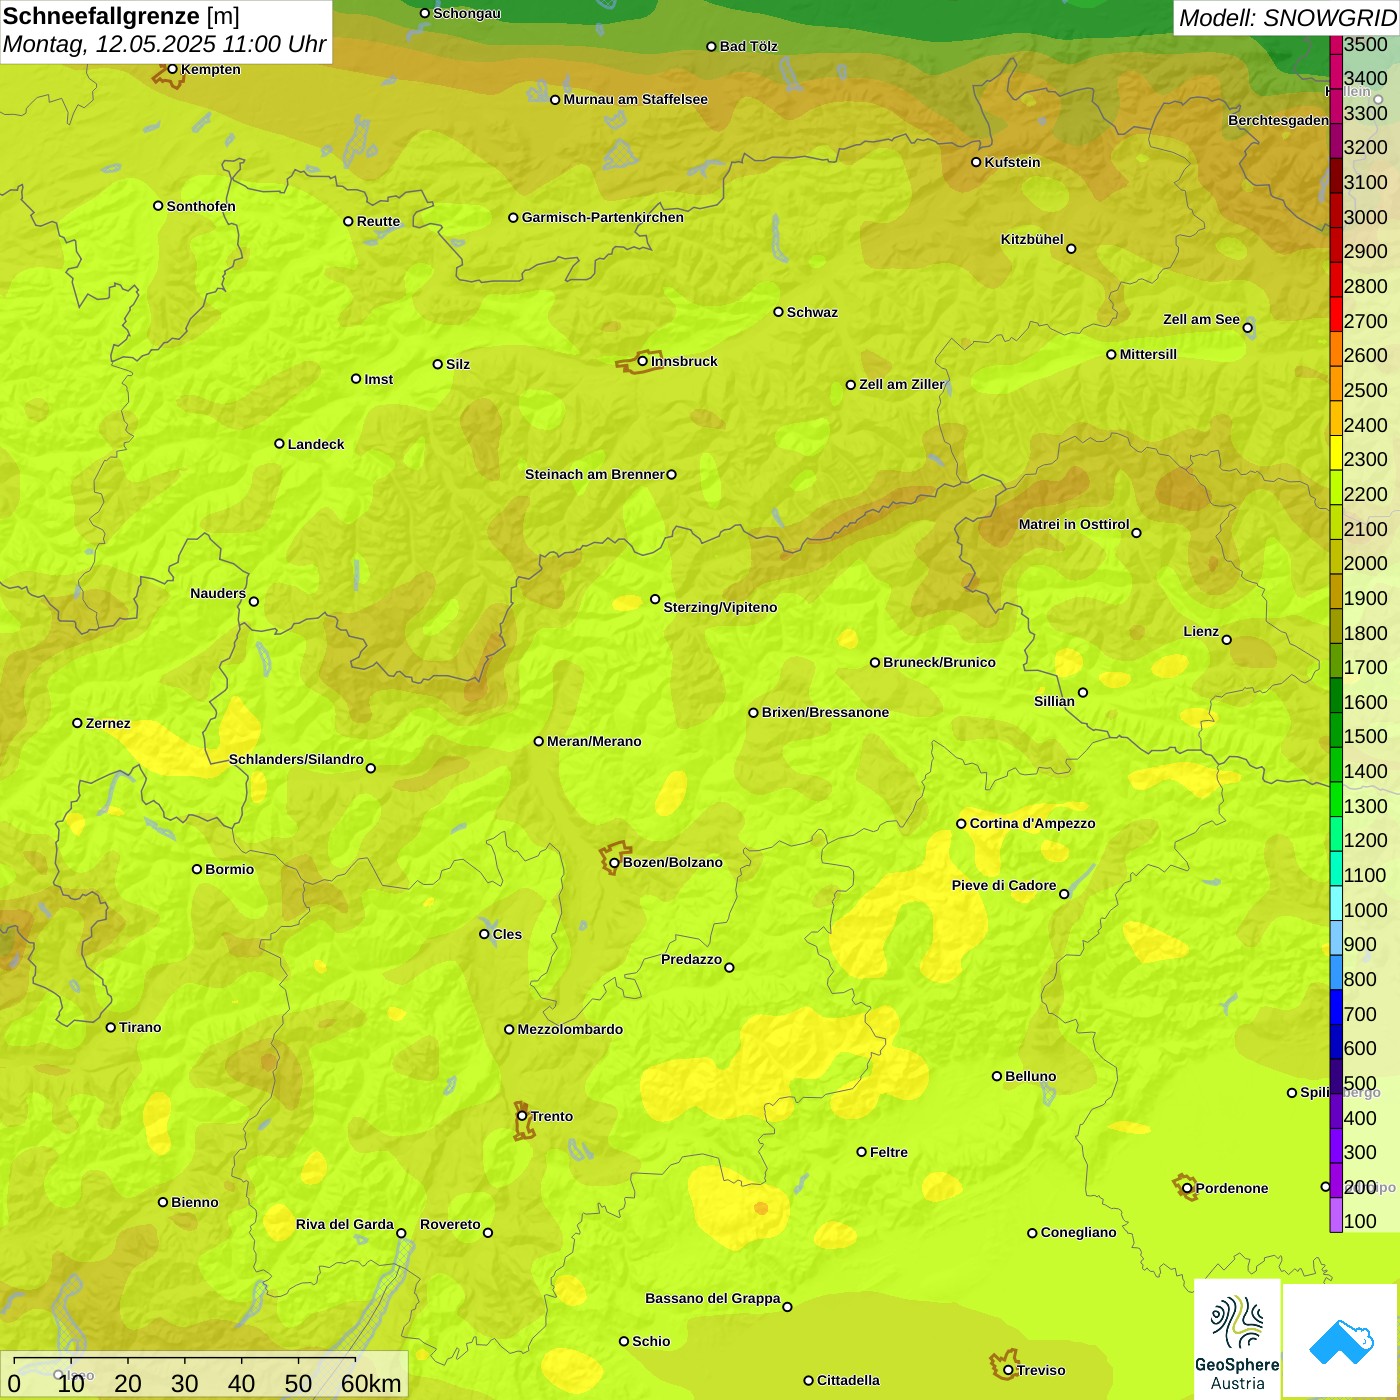Click the "Garmisch-Partenkirchen" map label
This screenshot has width=1400, height=1400.
[x=603, y=217]
